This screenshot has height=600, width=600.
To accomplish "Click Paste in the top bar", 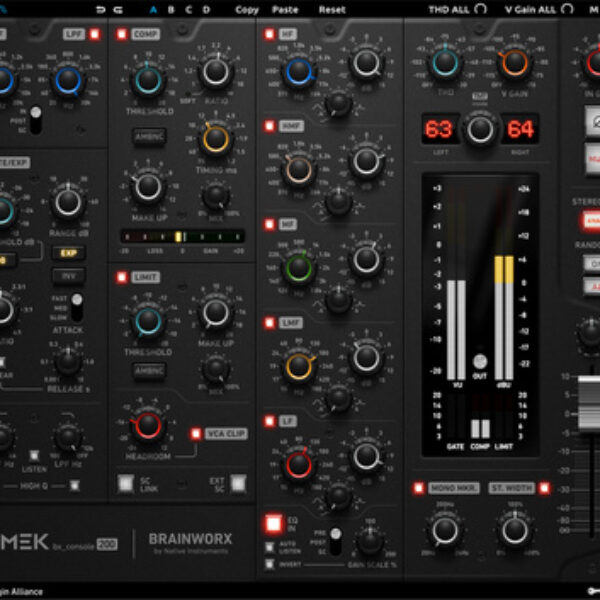I will tap(285, 10).
